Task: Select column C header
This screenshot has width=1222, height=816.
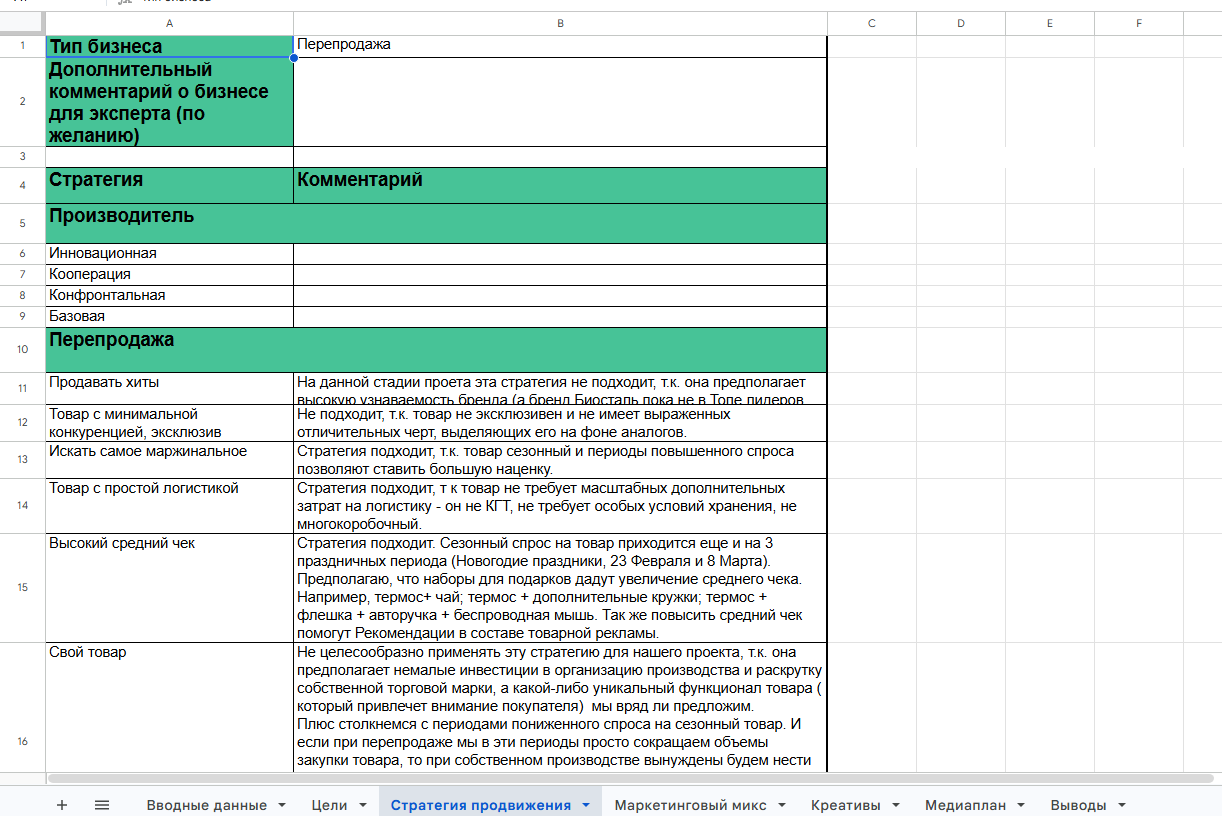Action: click(872, 23)
